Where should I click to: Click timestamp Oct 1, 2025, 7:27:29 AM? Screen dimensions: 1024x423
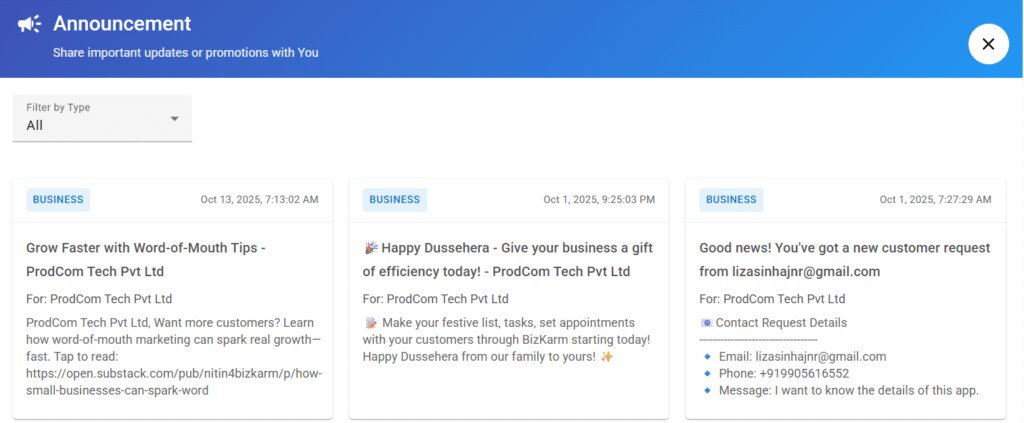click(935, 200)
